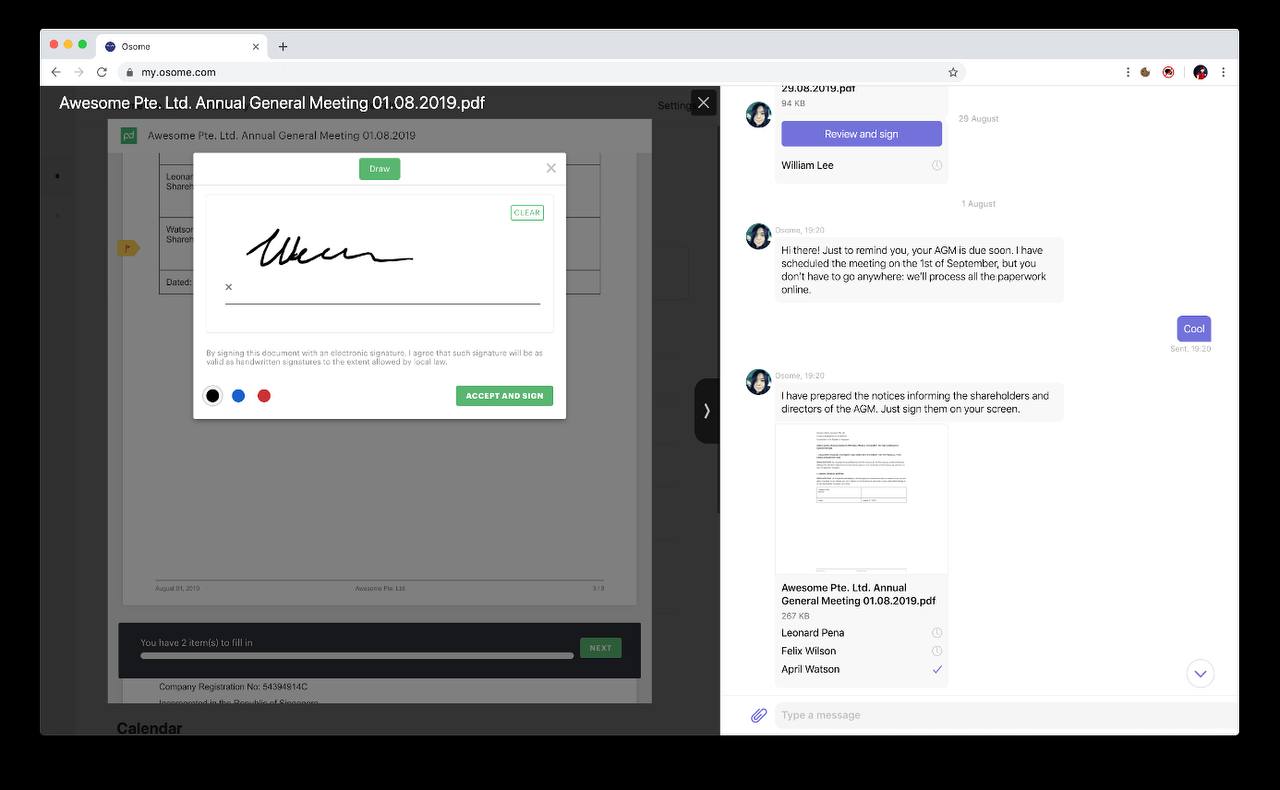
Task: Click the April Watson signer name
Action: pyautogui.click(x=810, y=669)
